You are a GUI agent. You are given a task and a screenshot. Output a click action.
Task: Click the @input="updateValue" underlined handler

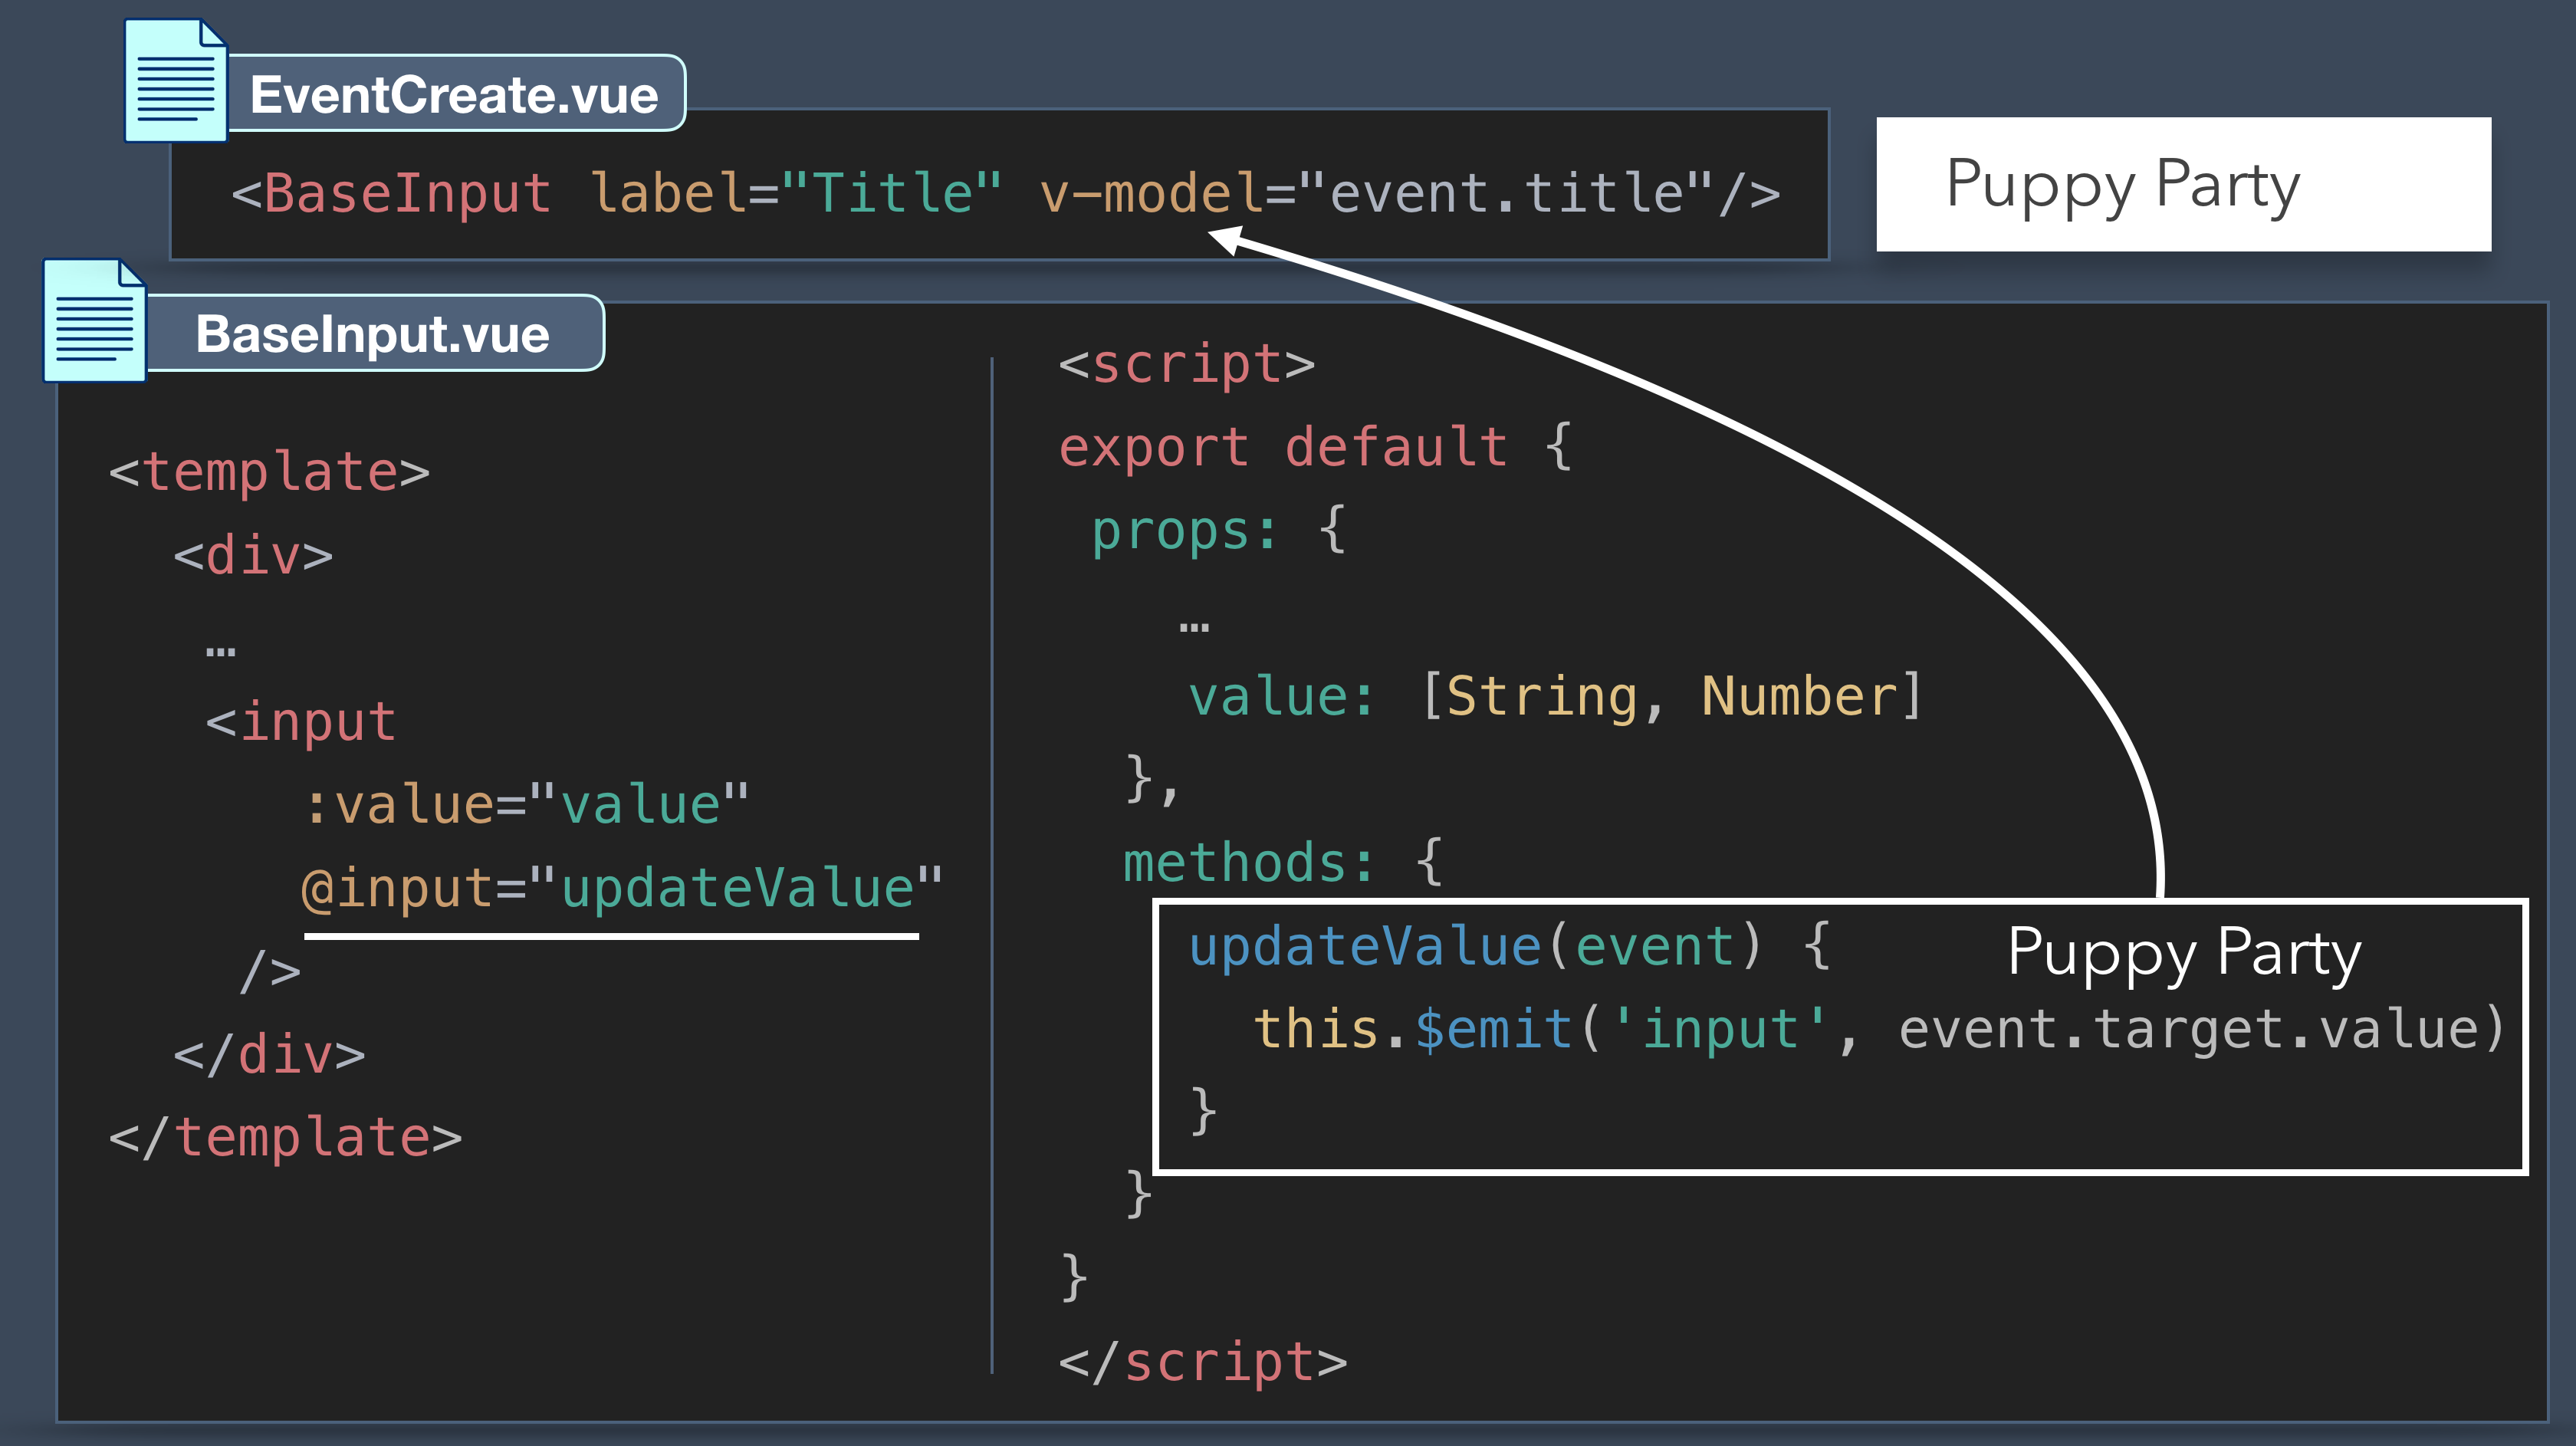tap(620, 888)
